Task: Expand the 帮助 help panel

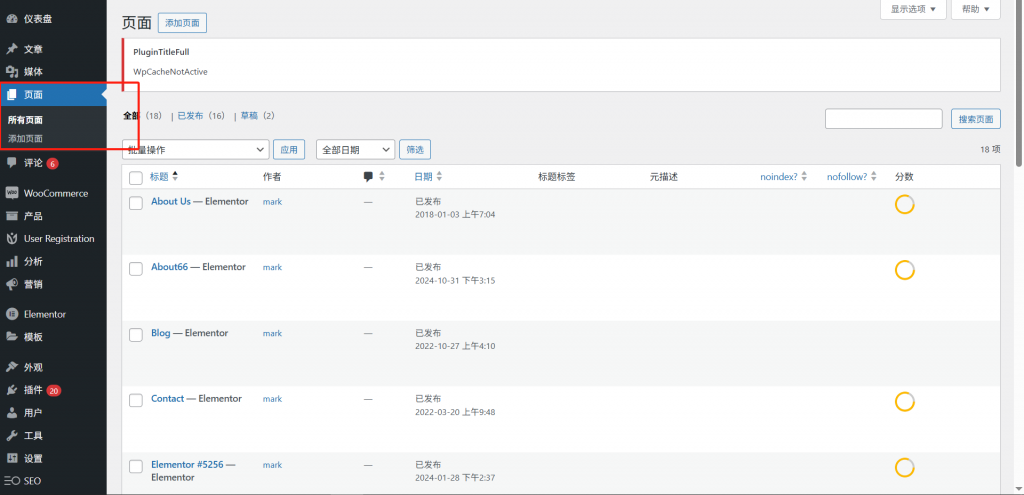Action: coord(976,9)
